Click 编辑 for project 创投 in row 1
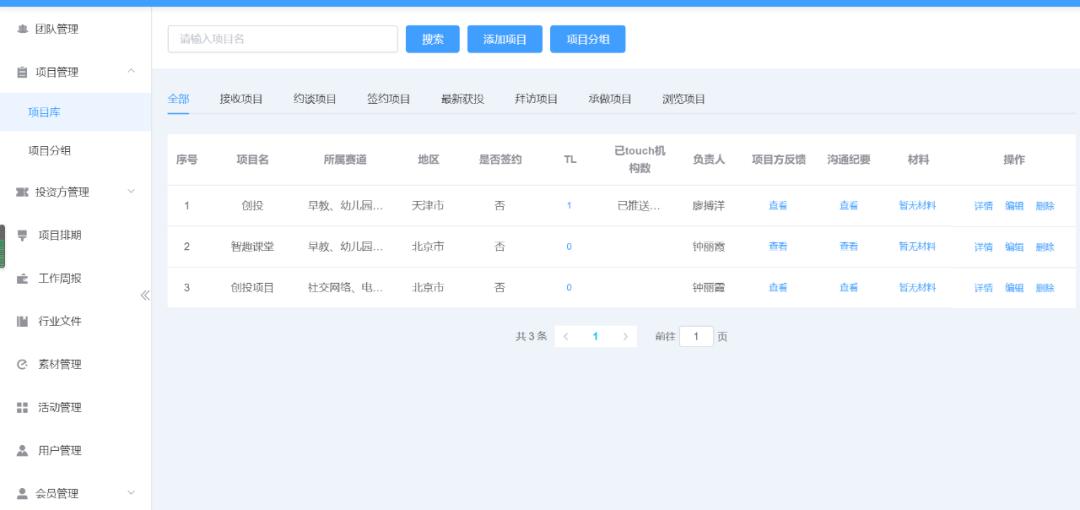The width and height of the screenshot is (1080, 510). tap(1014, 206)
